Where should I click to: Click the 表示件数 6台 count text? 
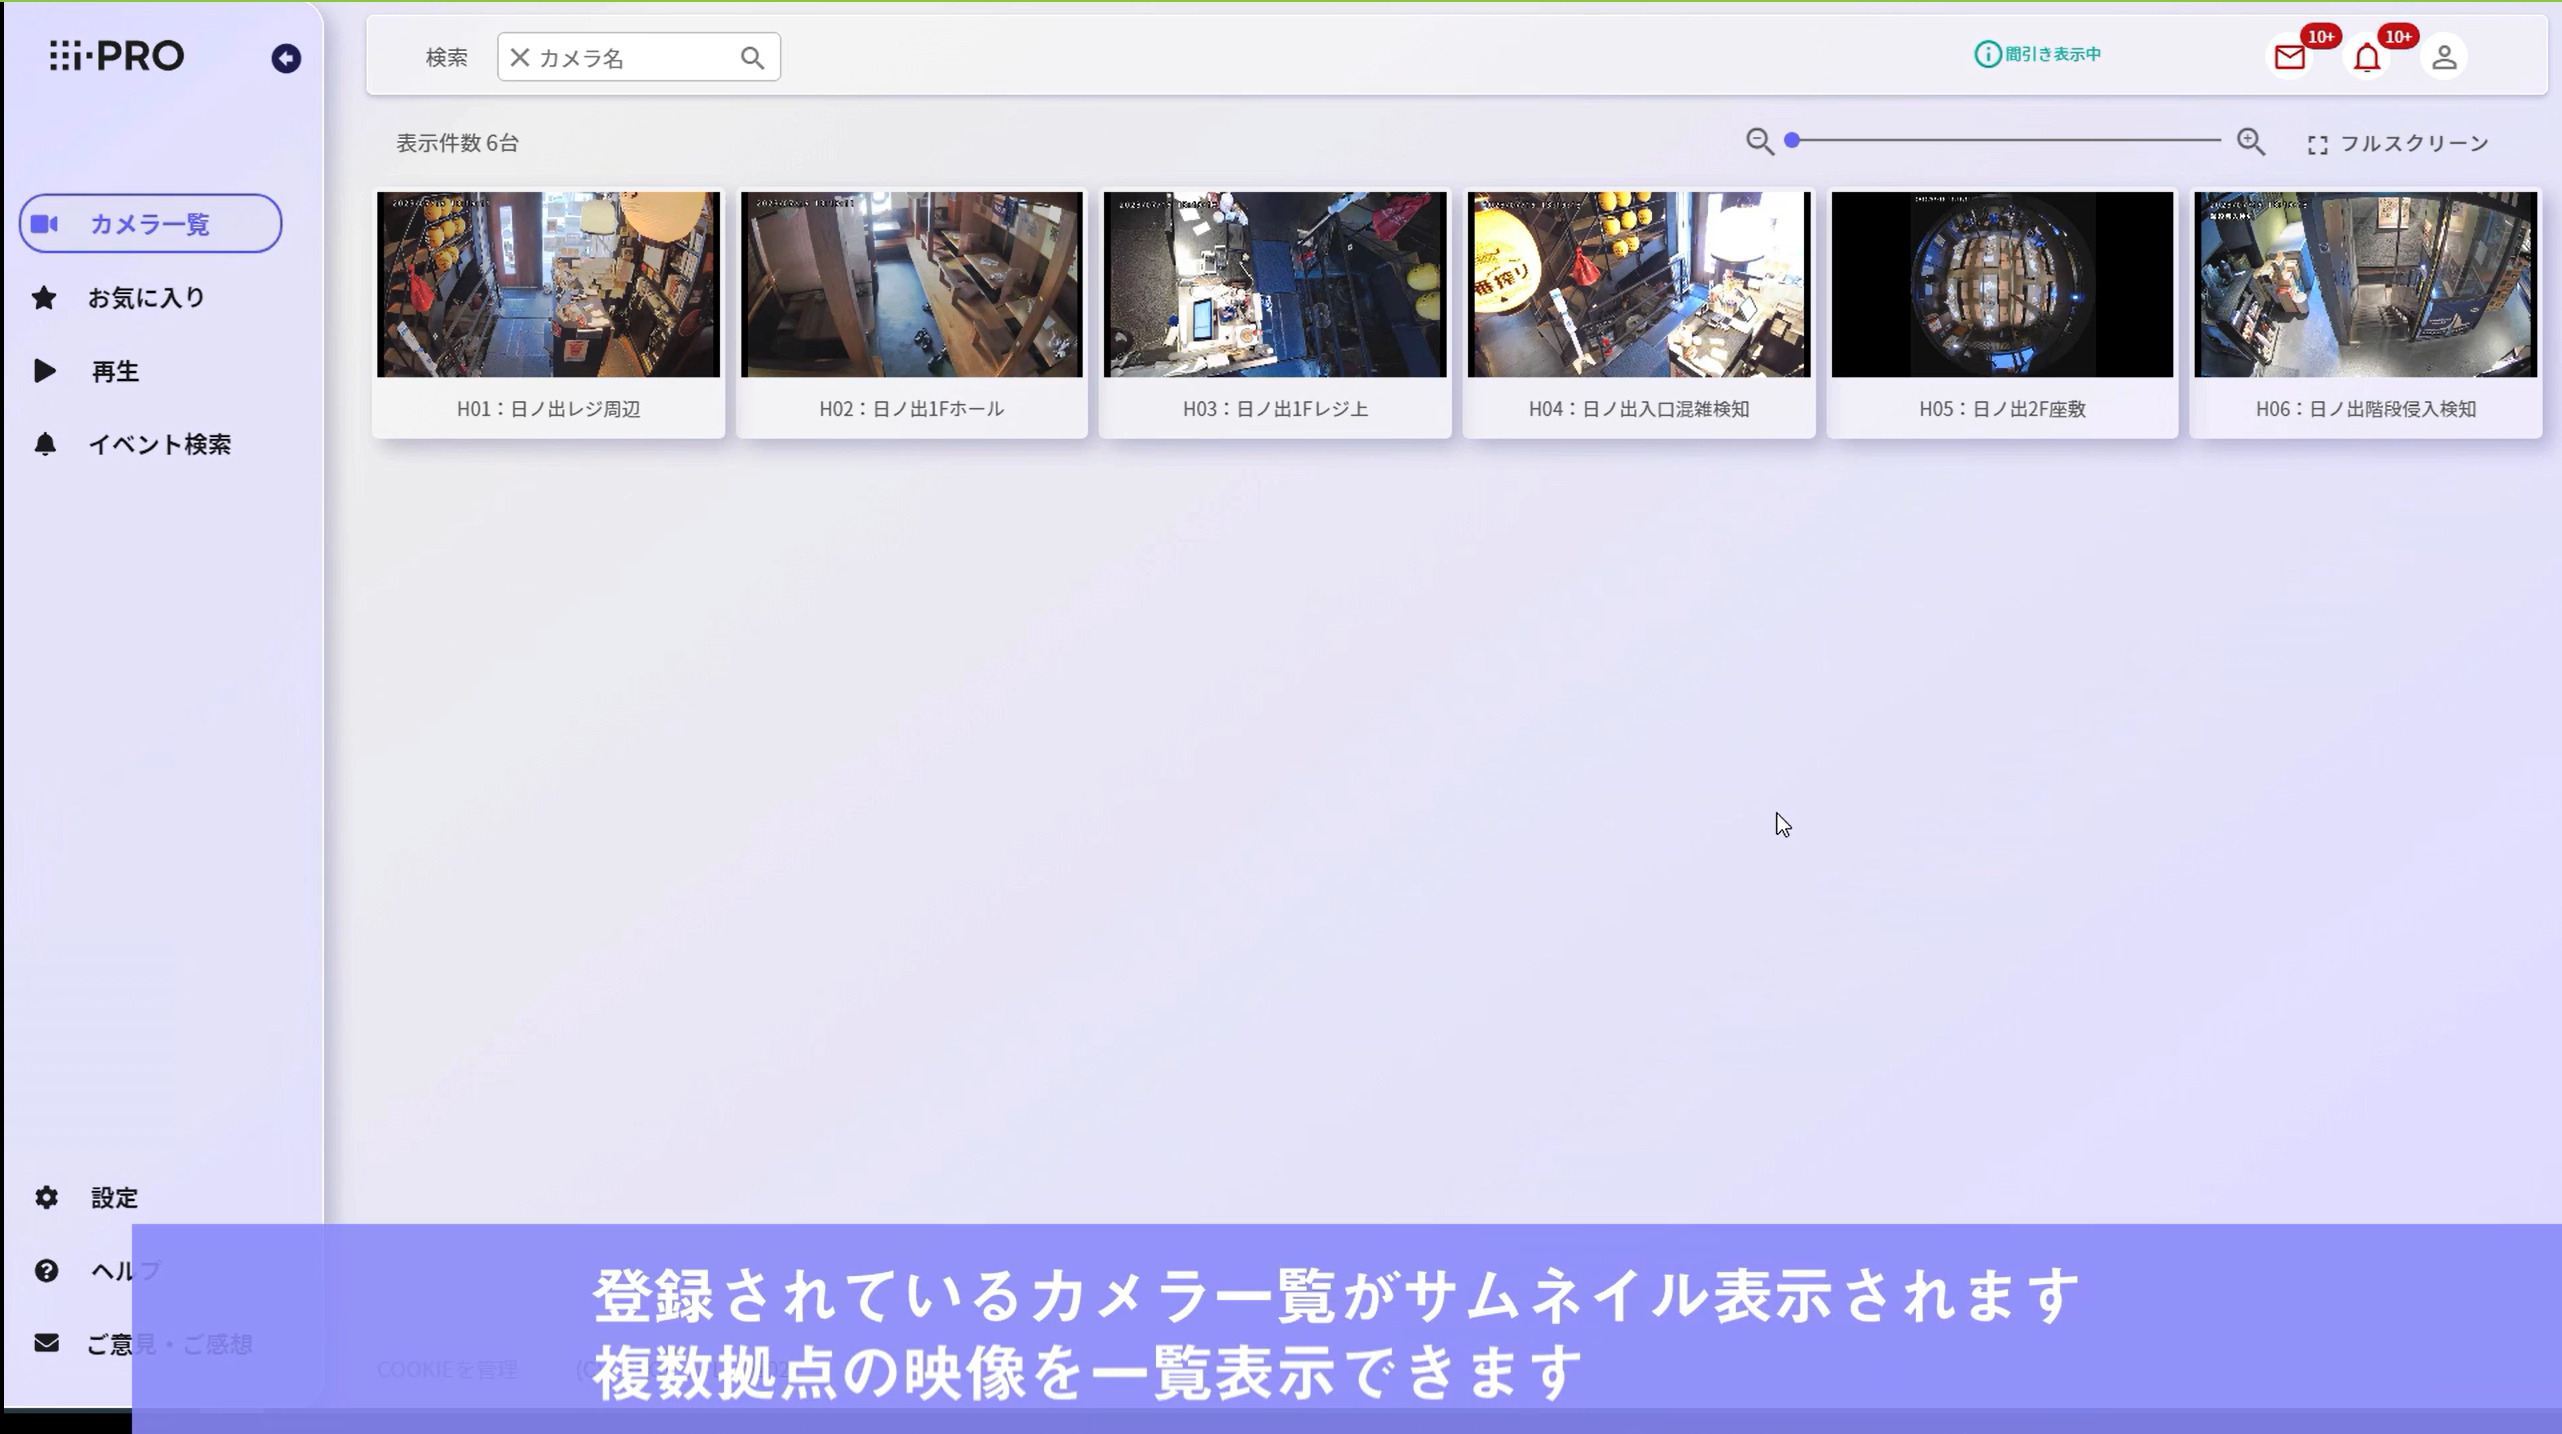point(457,143)
